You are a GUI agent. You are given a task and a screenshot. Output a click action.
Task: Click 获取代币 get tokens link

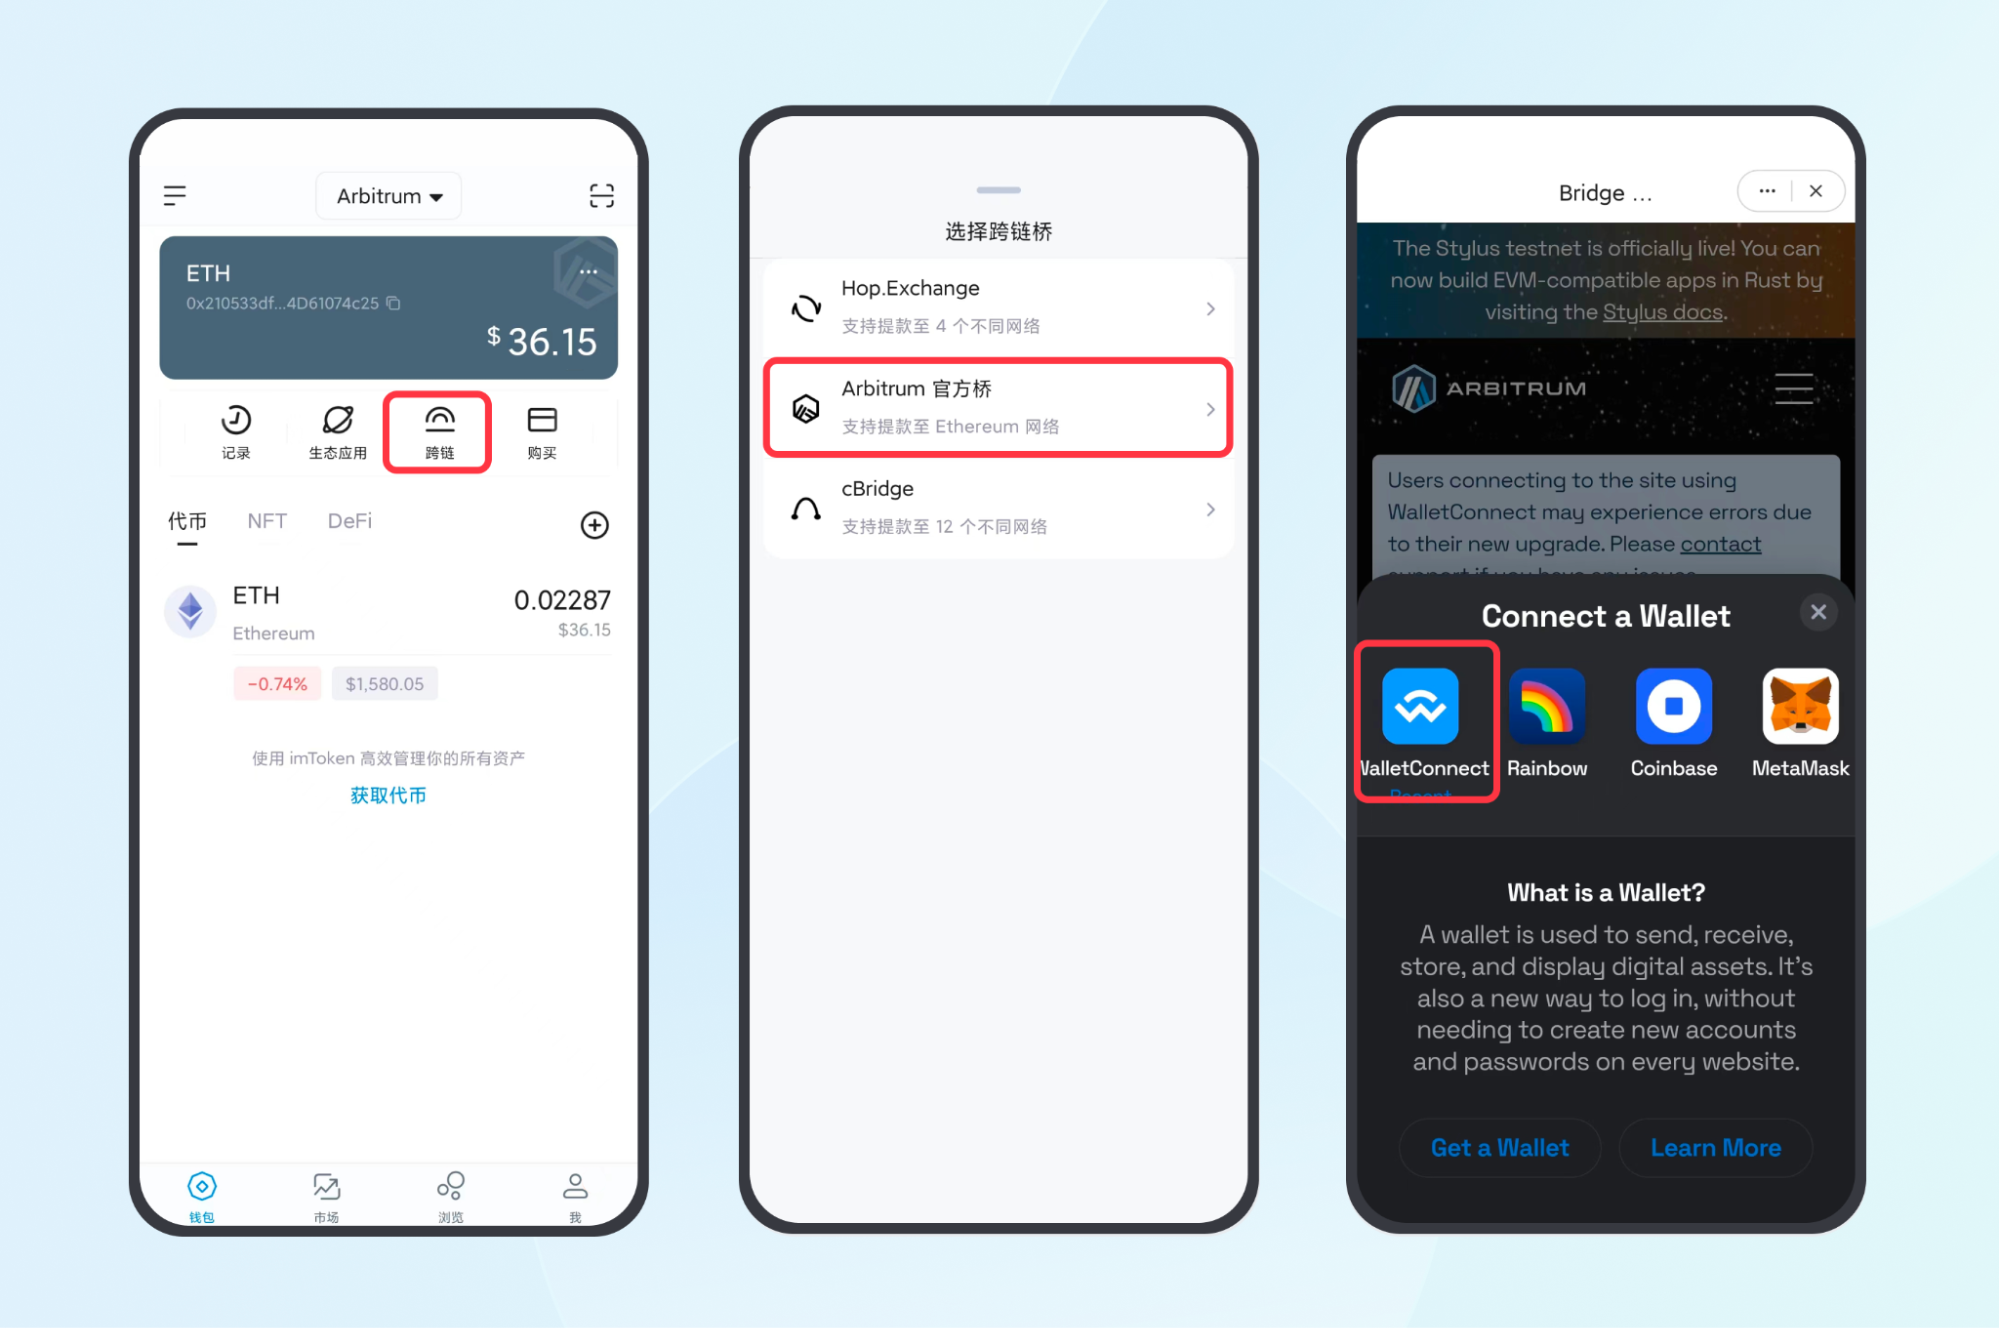(x=387, y=795)
